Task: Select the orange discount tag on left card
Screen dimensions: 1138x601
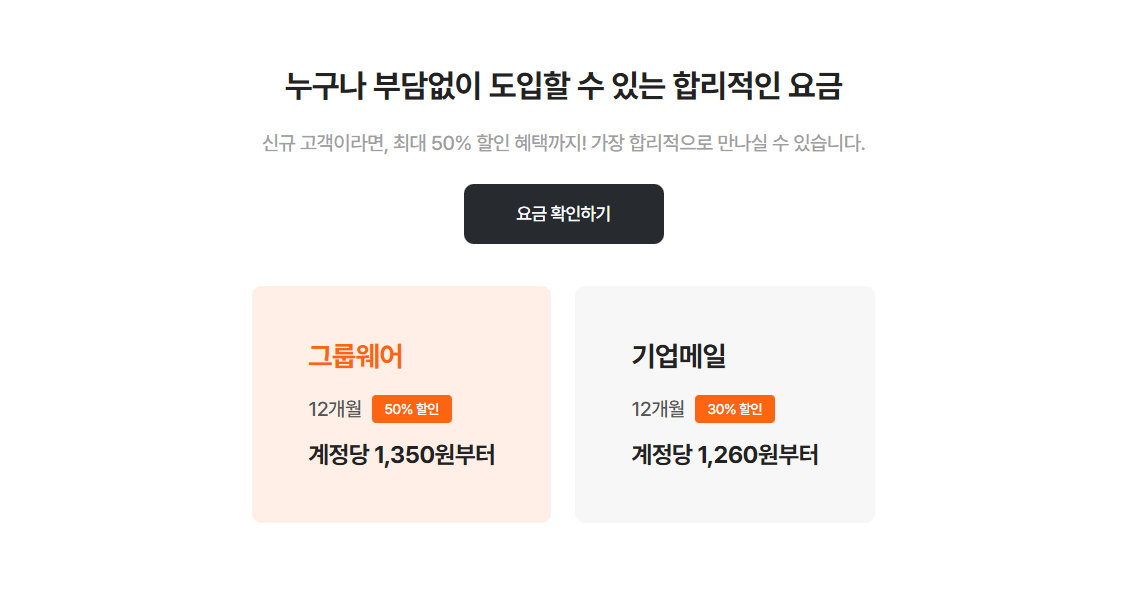Action: click(x=413, y=408)
